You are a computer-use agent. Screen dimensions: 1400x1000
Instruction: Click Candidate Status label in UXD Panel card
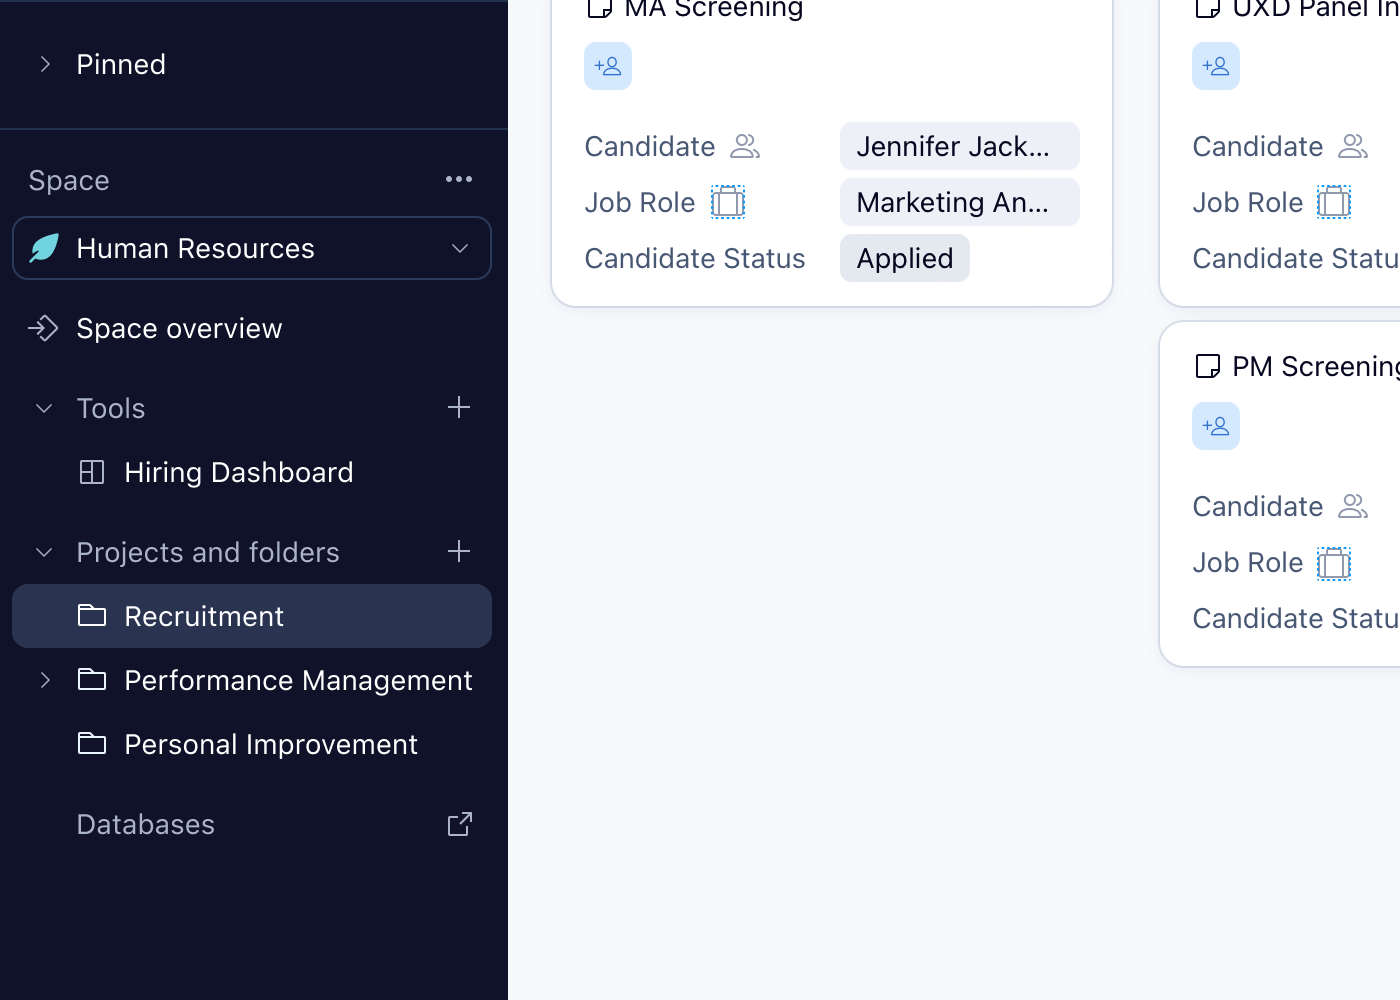(1296, 258)
